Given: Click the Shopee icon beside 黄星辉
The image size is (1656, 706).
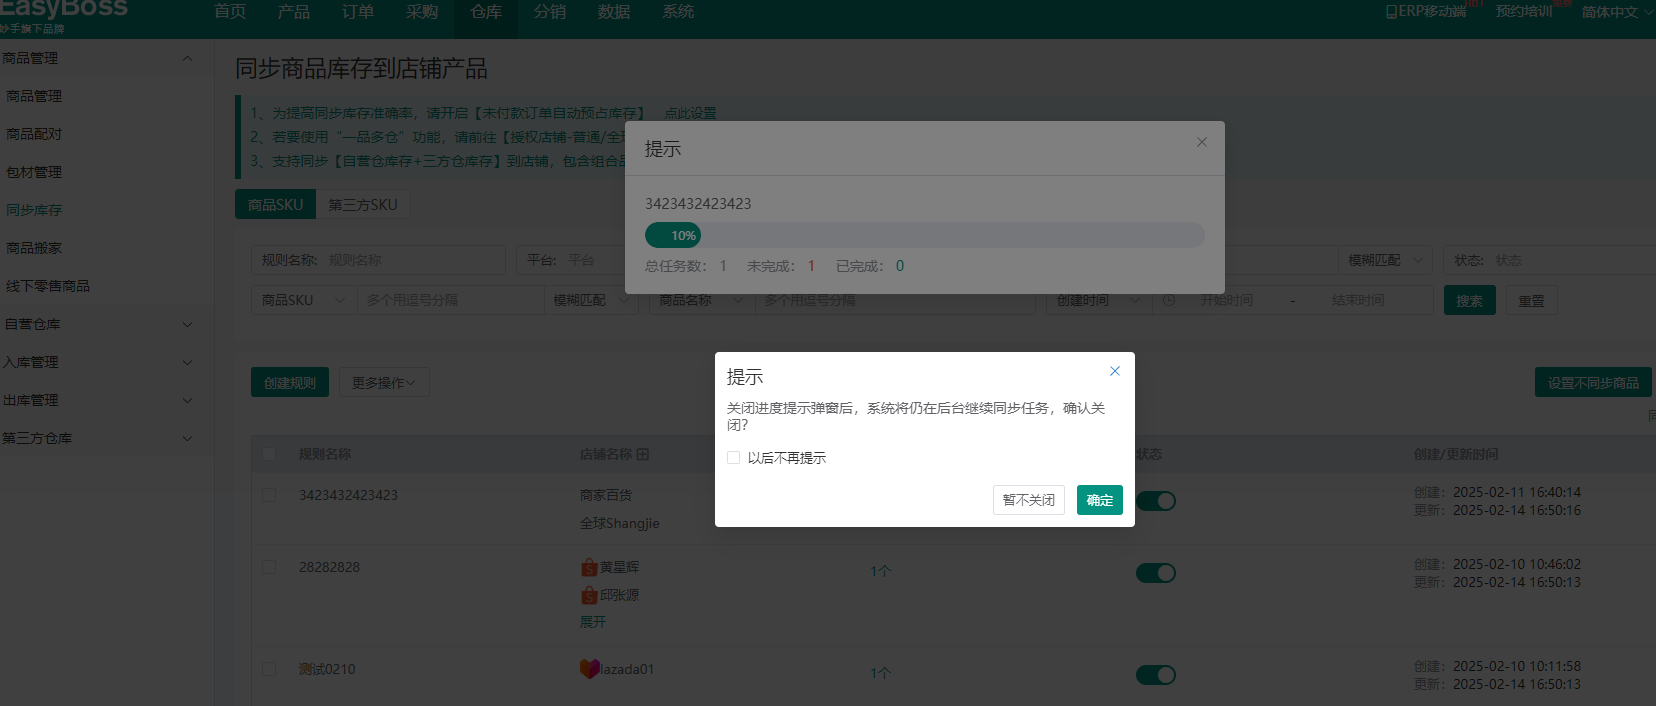Looking at the screenshot, I should pos(589,567).
